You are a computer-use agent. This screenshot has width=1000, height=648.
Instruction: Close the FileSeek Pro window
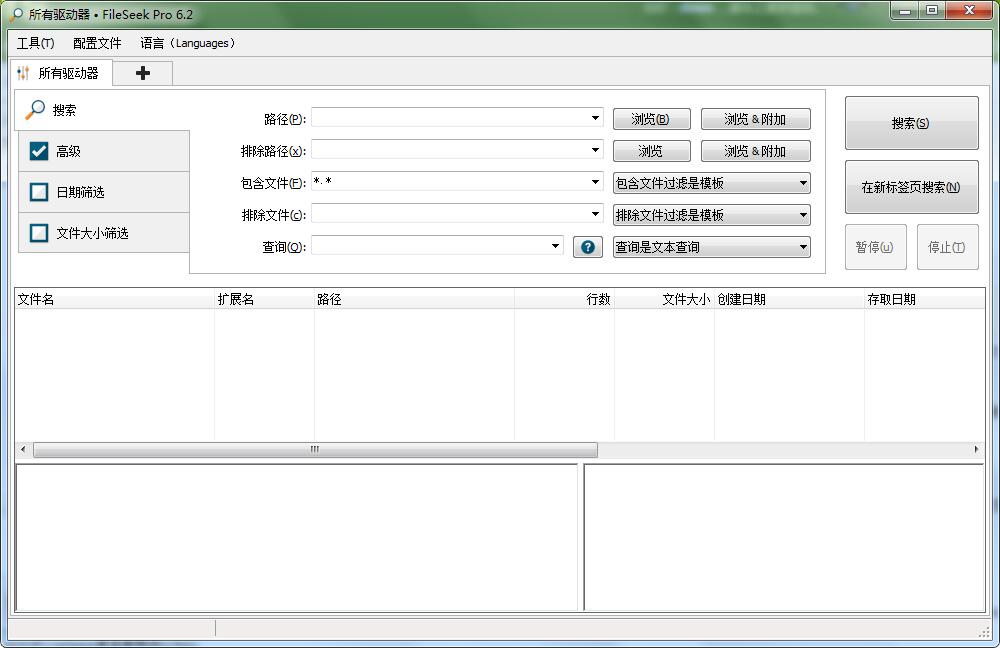coord(970,11)
